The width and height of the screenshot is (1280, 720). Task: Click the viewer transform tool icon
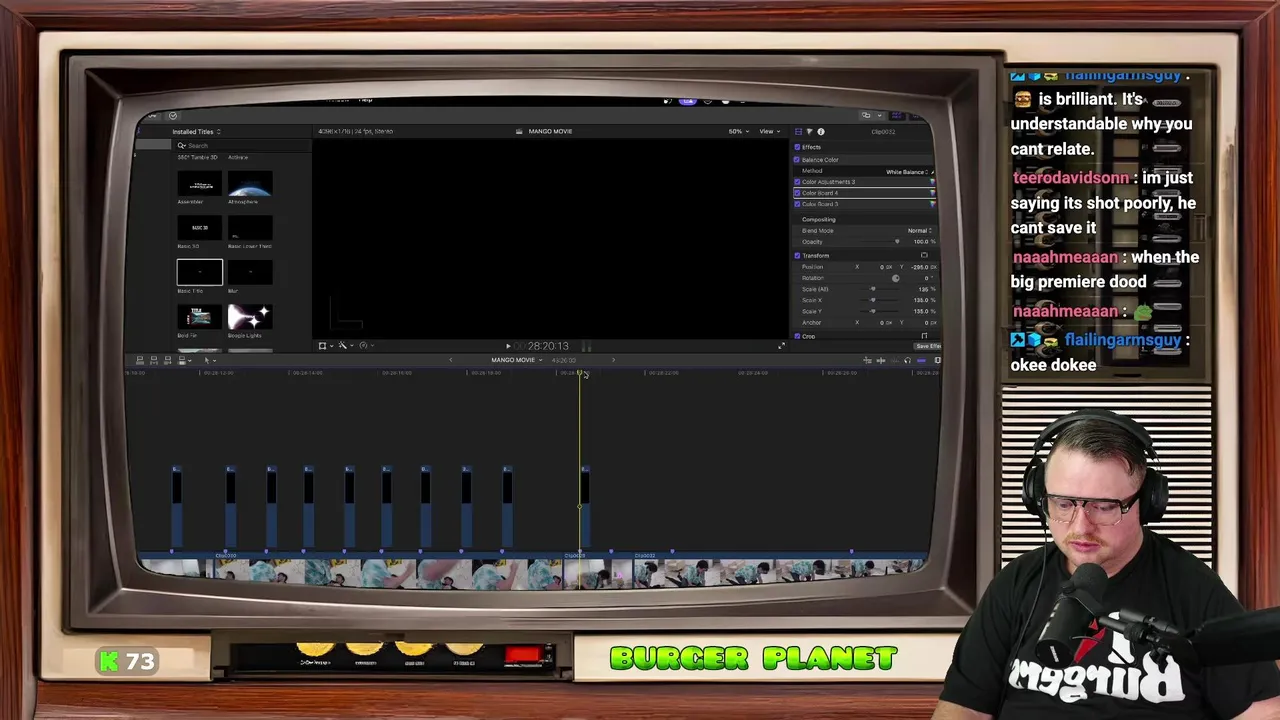coord(322,345)
